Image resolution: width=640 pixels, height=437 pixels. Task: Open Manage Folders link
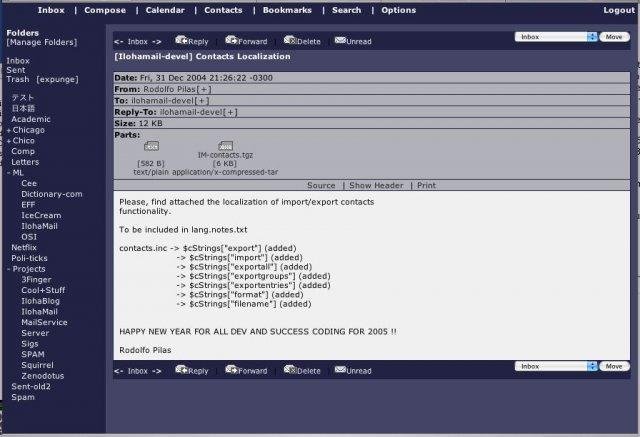pos(42,42)
